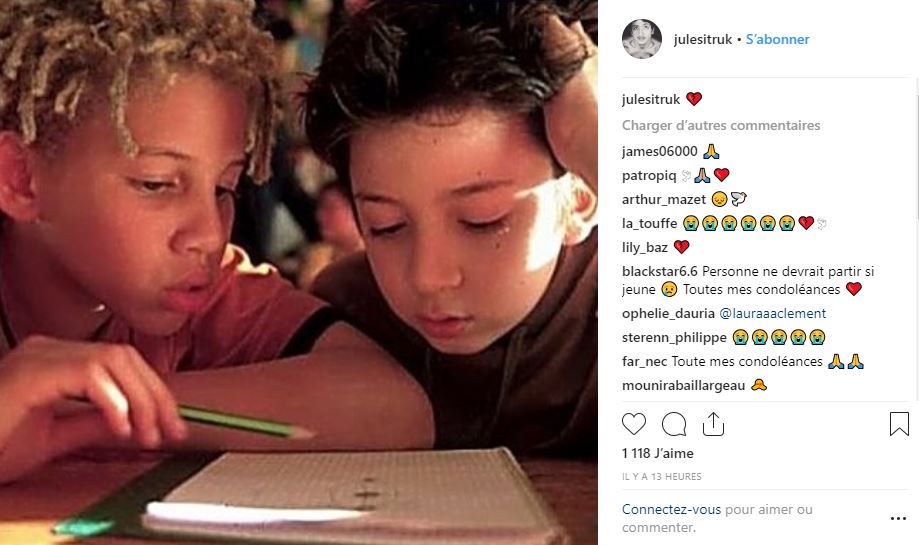The image size is (919, 545).
Task: View arthur_mazet's profile
Action: tap(663, 199)
